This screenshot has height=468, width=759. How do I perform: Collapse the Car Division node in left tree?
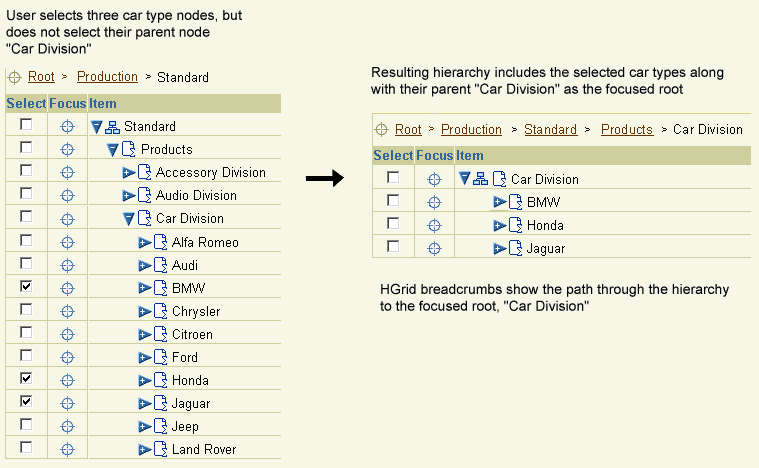[x=128, y=219]
